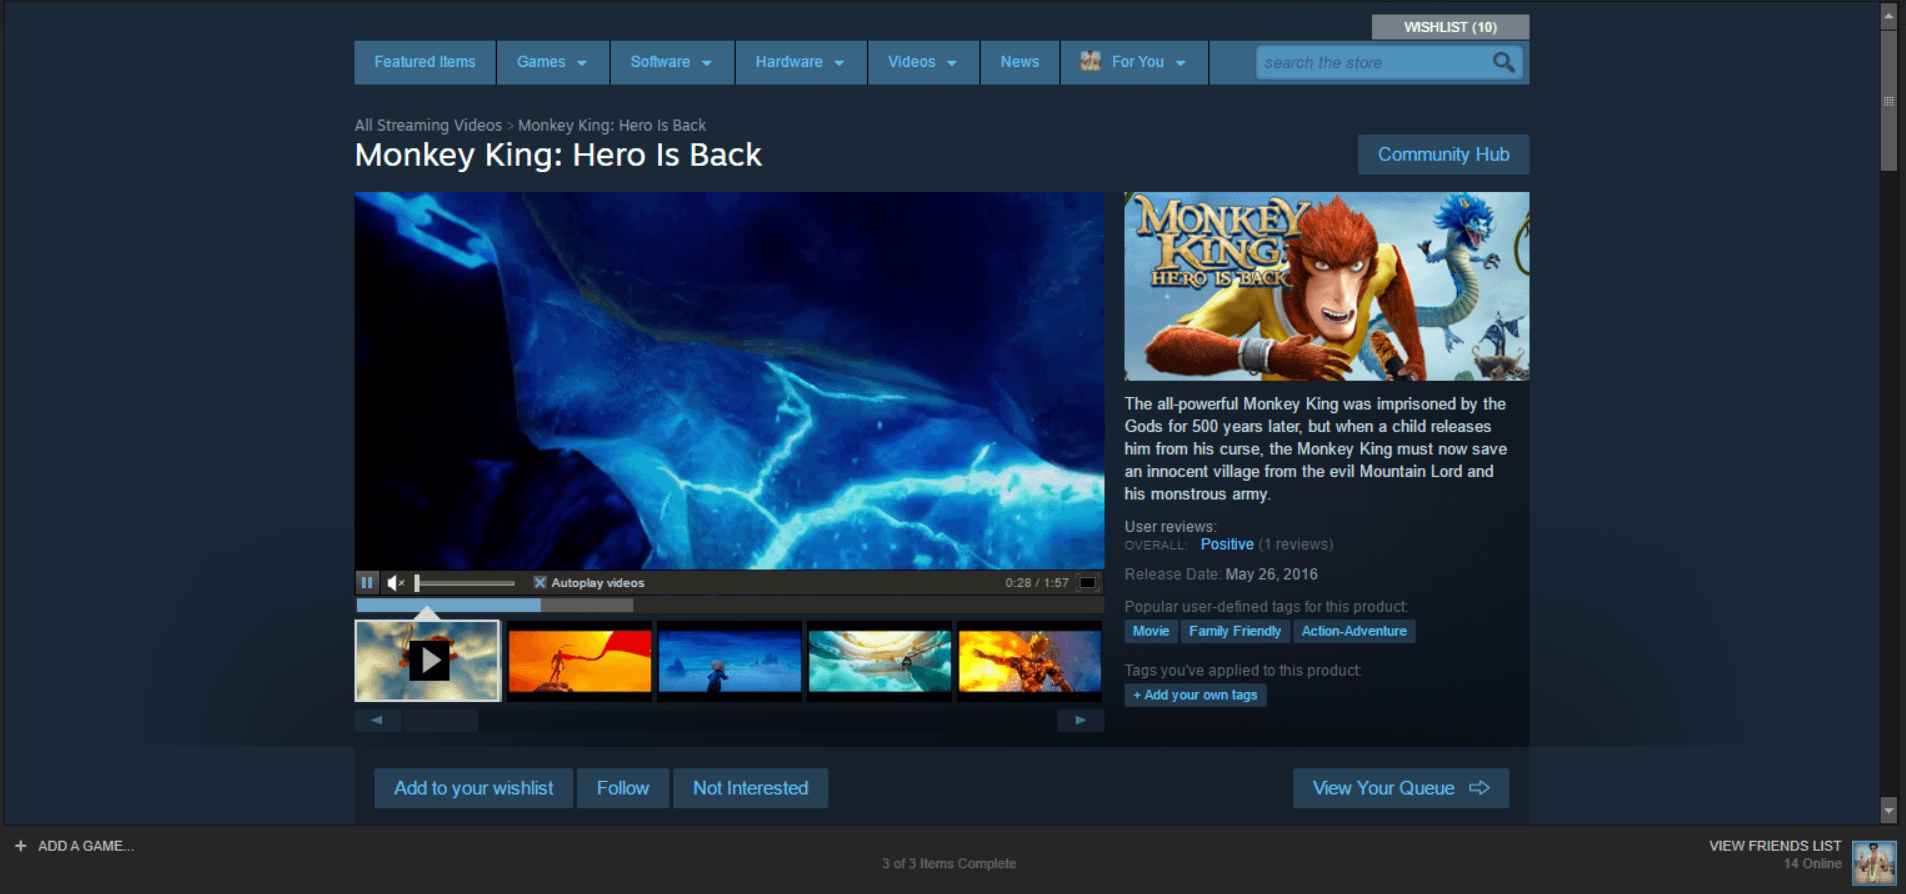Open the Community Hub
Screen dimensions: 1906x894
[x=1443, y=155]
